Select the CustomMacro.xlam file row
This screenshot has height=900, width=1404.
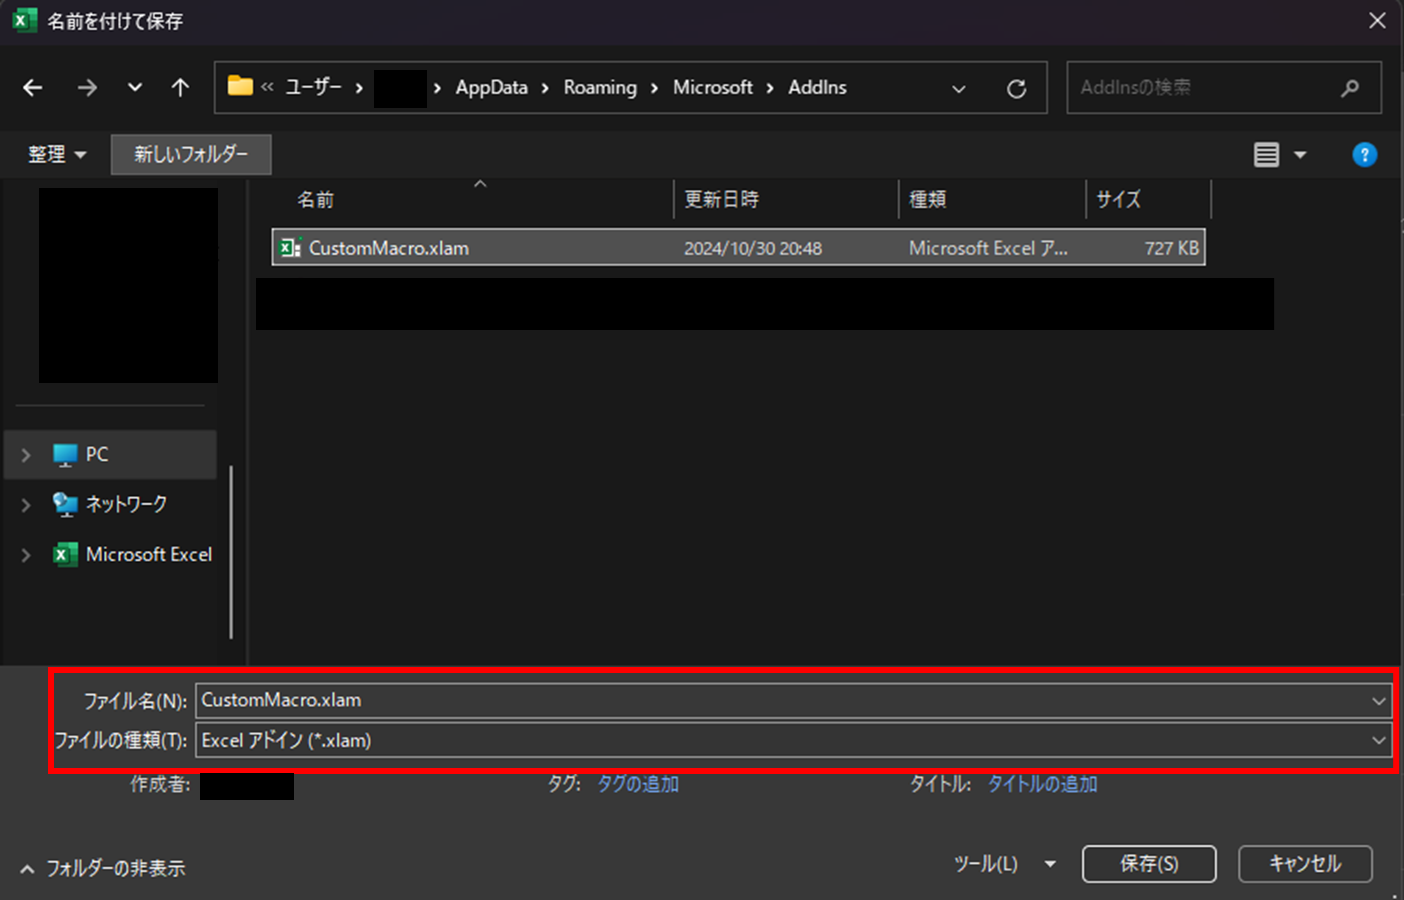(x=738, y=247)
